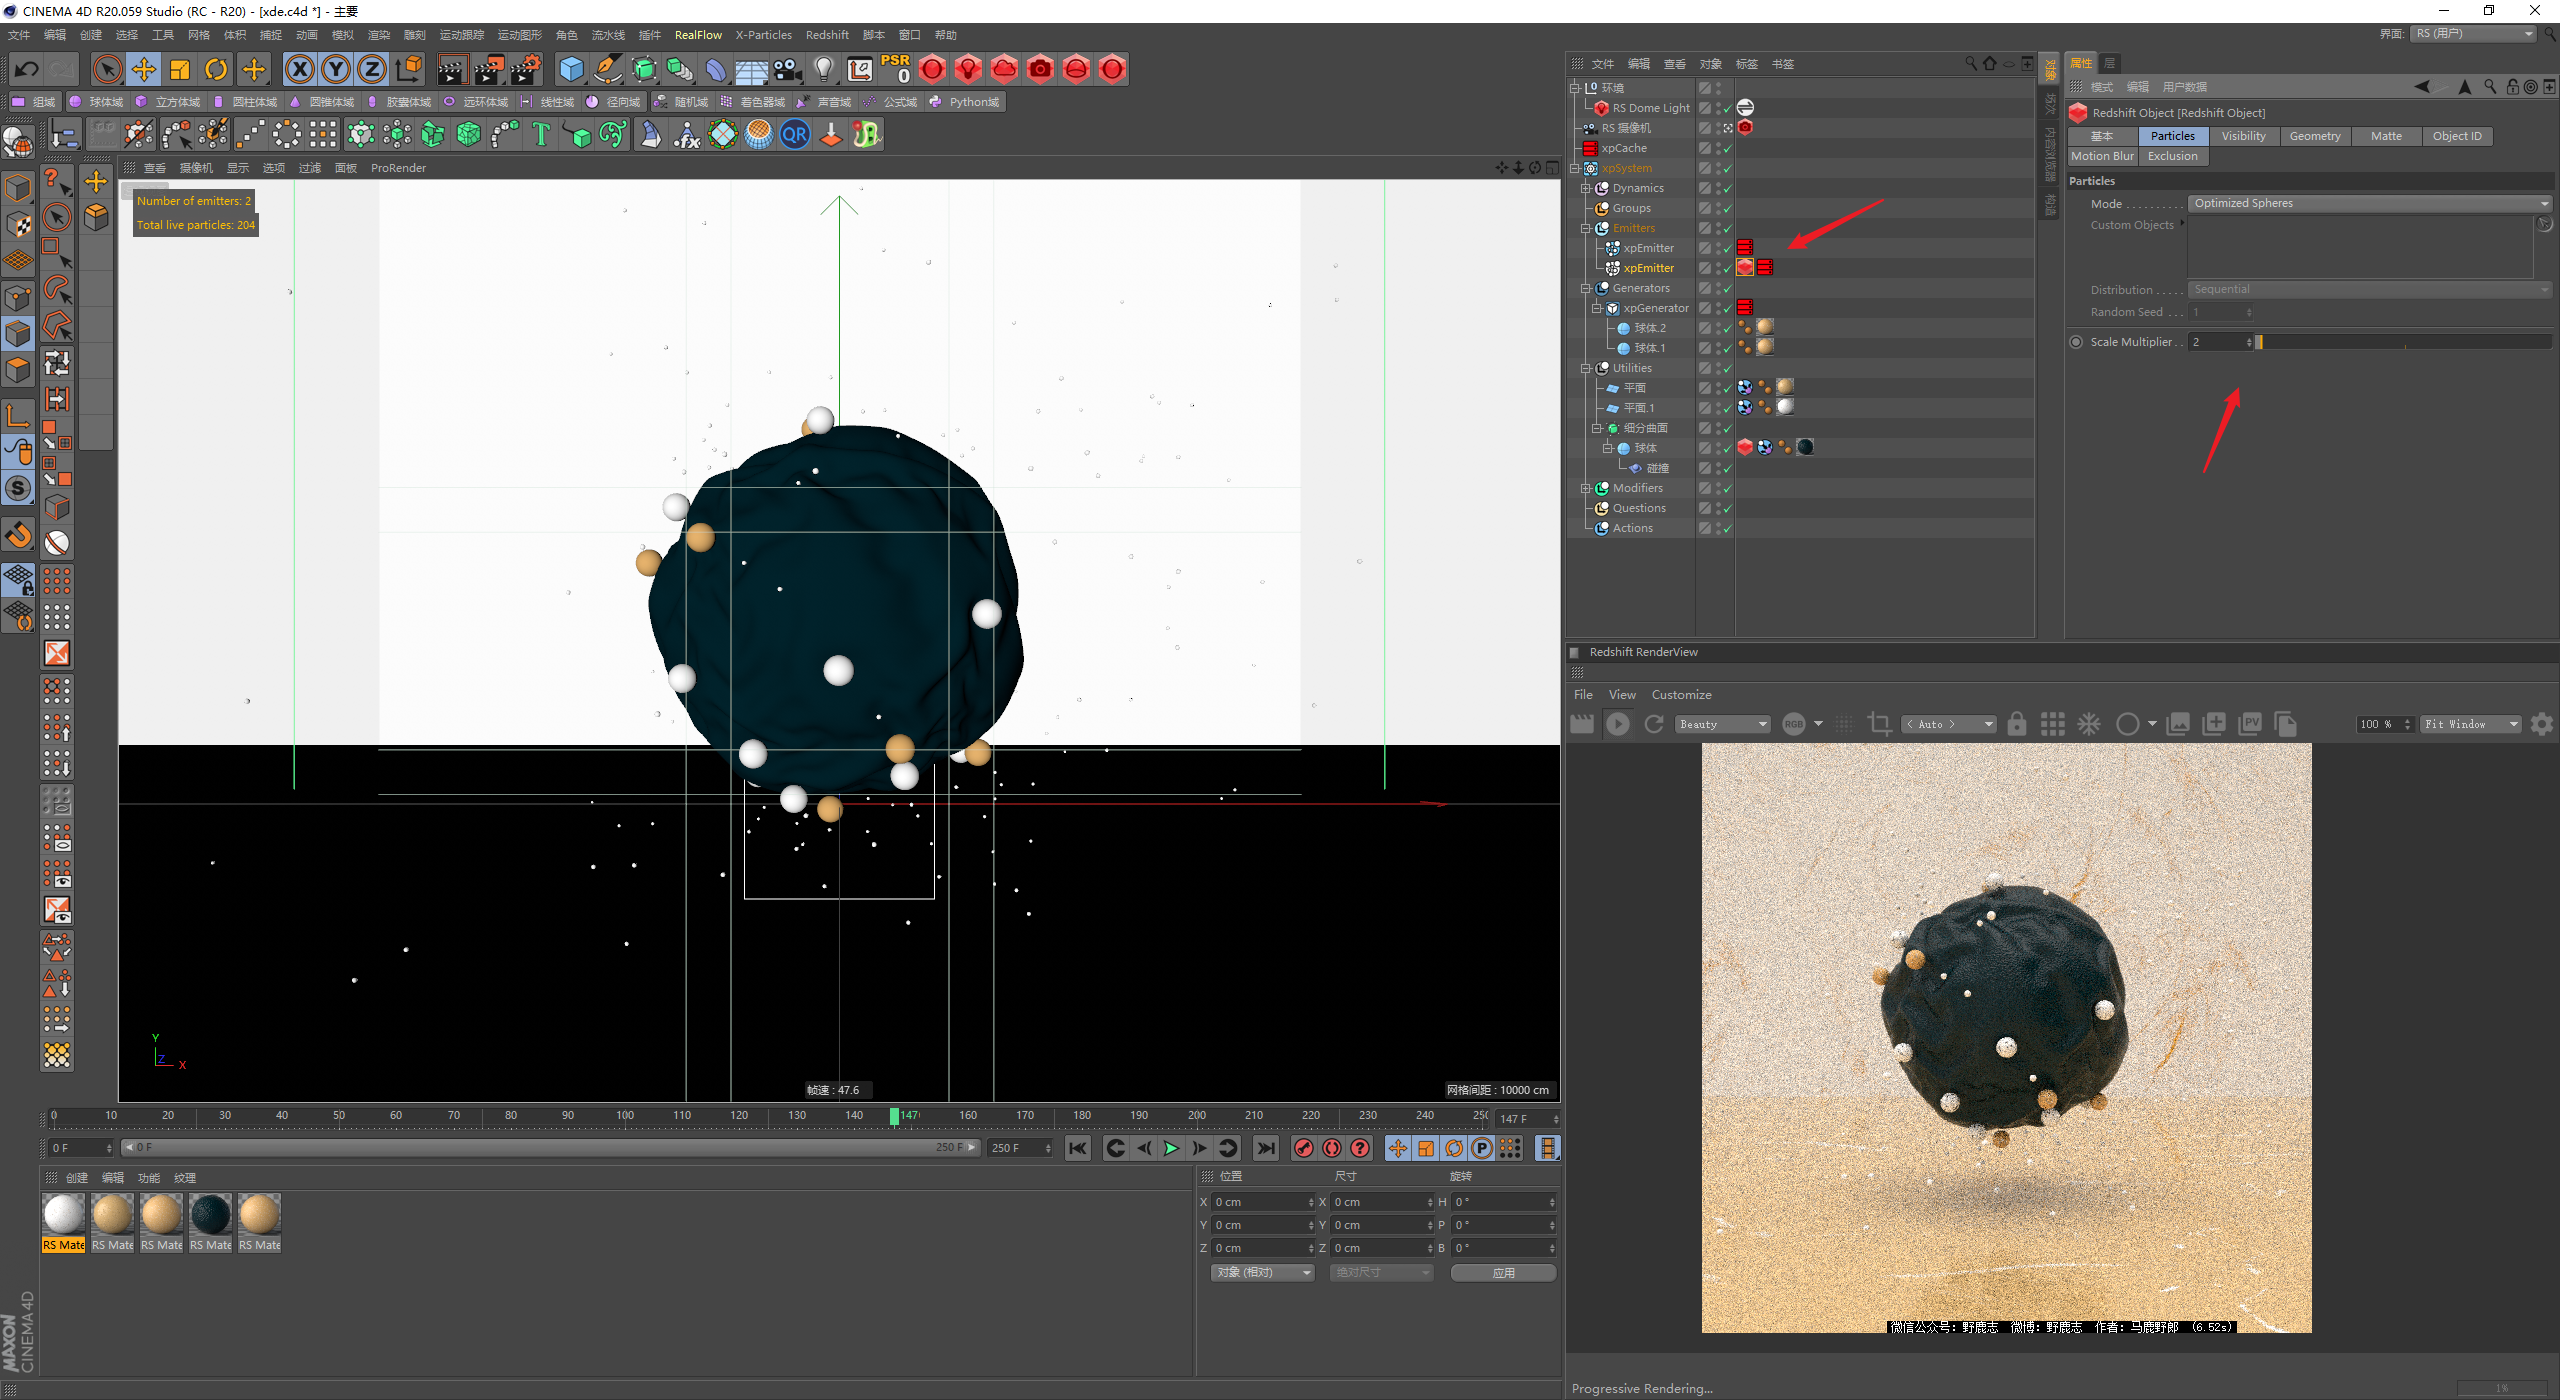Toggle Scale Multiplier animation radio dot

pyautogui.click(x=2076, y=342)
